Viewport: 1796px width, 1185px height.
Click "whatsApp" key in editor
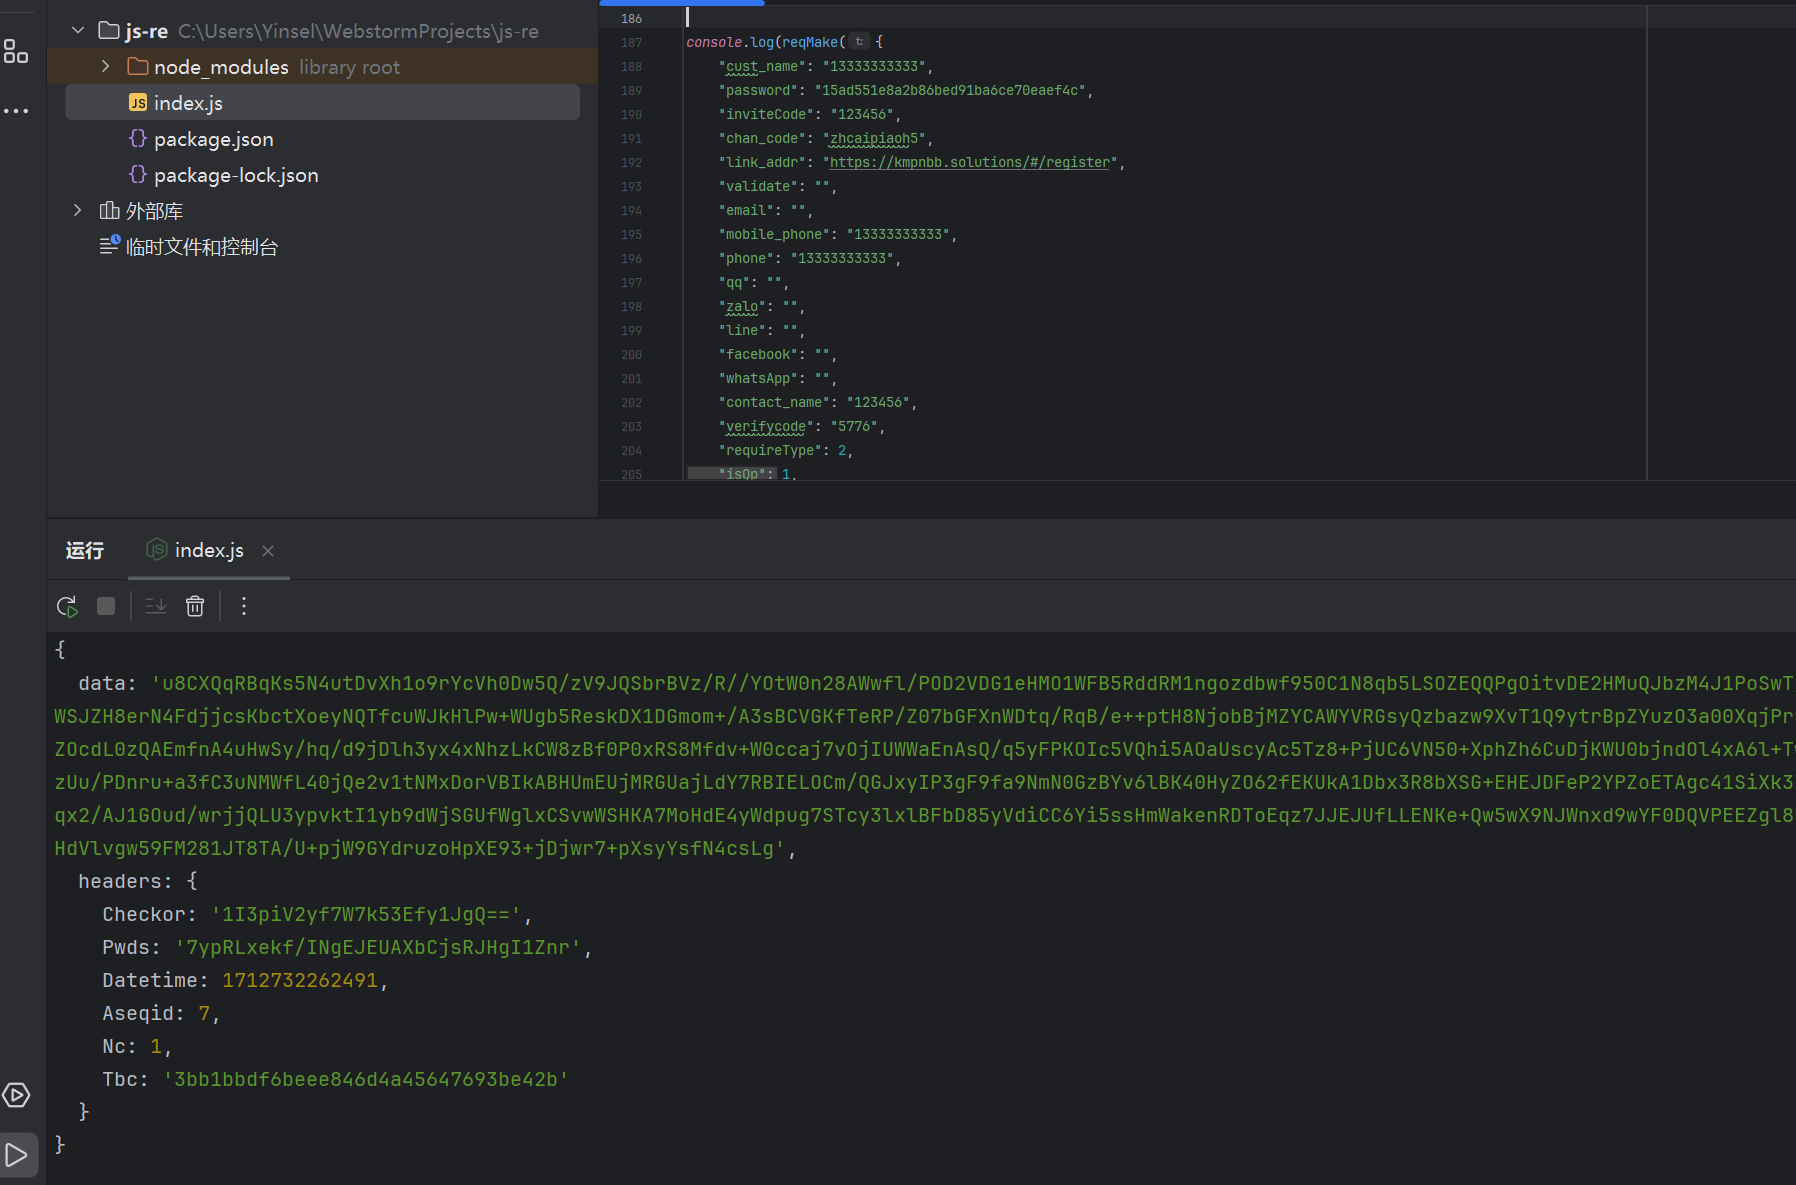[758, 378]
